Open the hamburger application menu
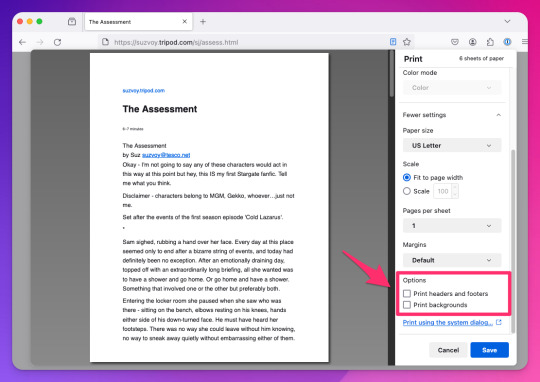This screenshot has height=382, width=540. pos(525,42)
